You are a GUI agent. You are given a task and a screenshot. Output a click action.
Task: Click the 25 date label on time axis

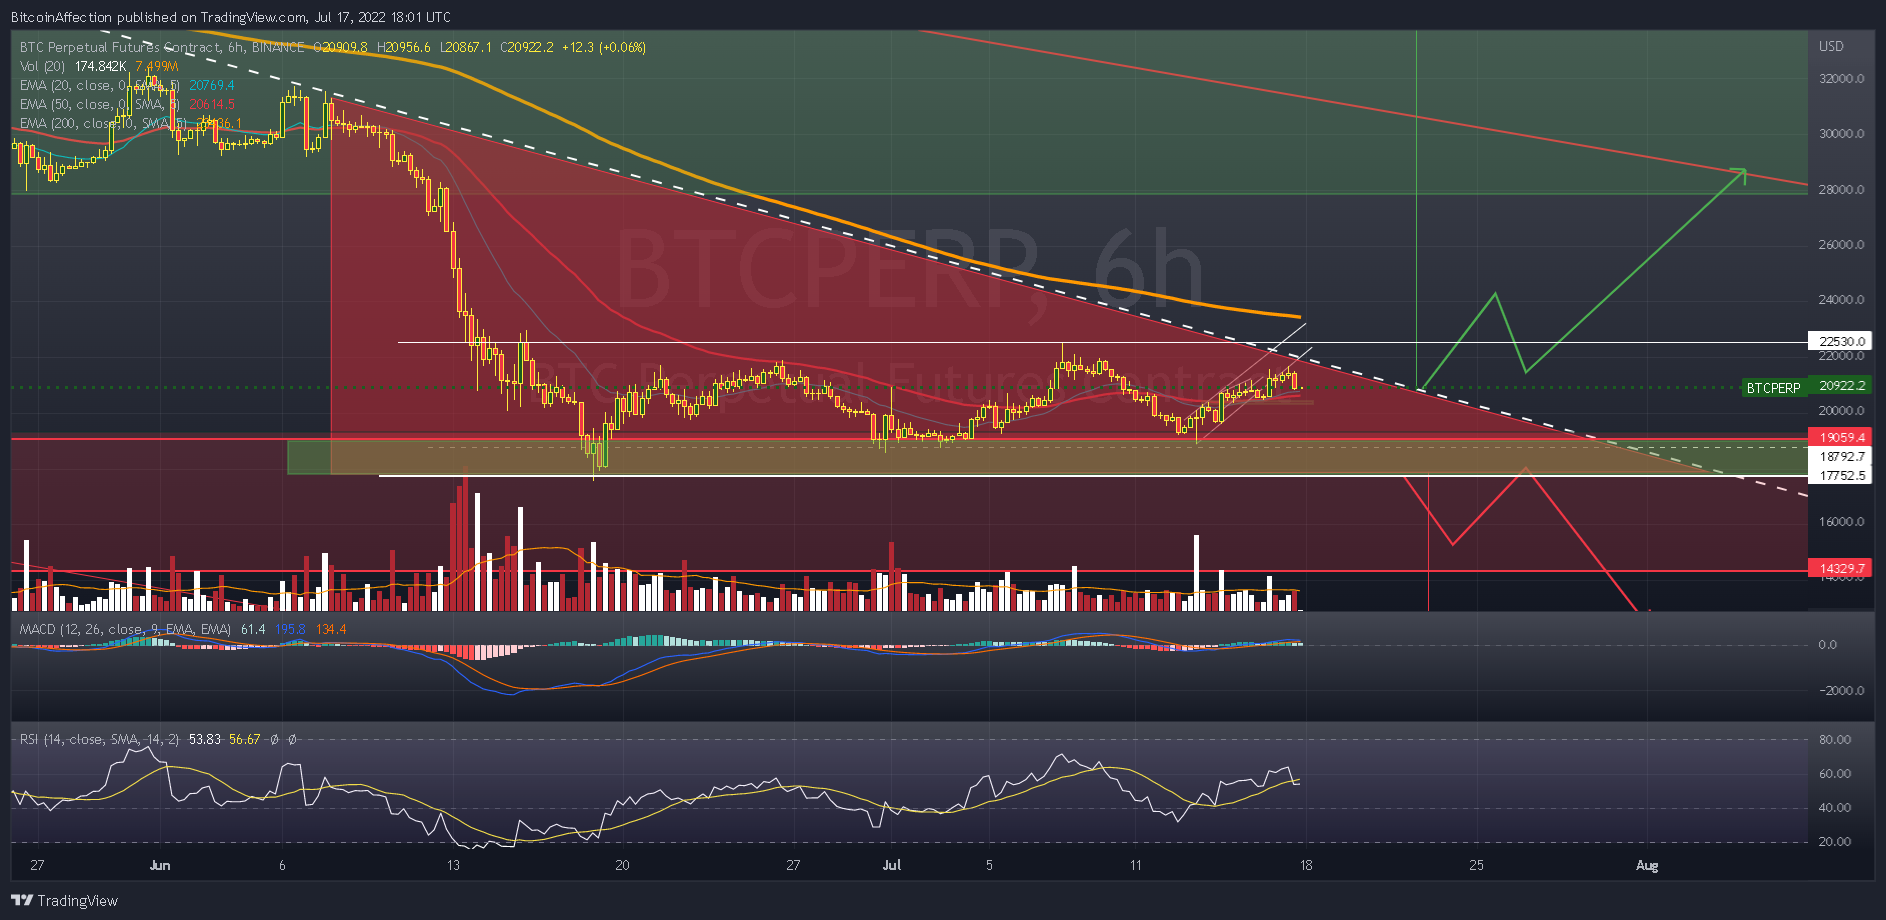pyautogui.click(x=1476, y=865)
